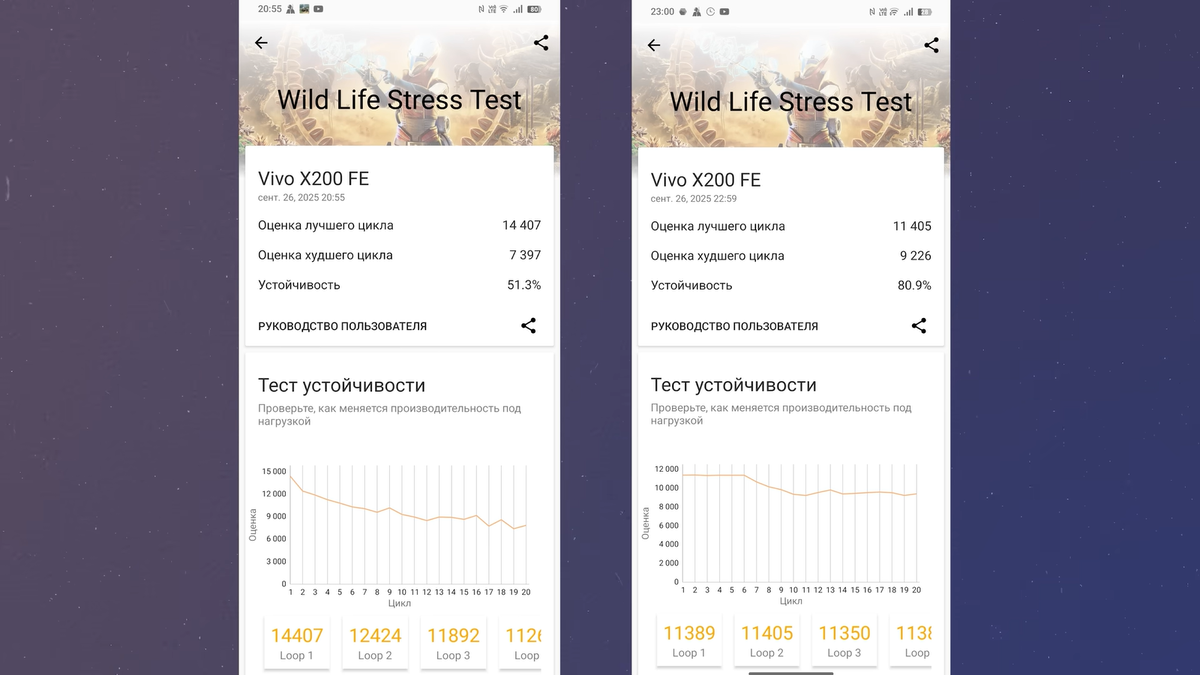The image size is (1200, 675).
Task: Tap best loop score 14 407
Action: point(521,225)
